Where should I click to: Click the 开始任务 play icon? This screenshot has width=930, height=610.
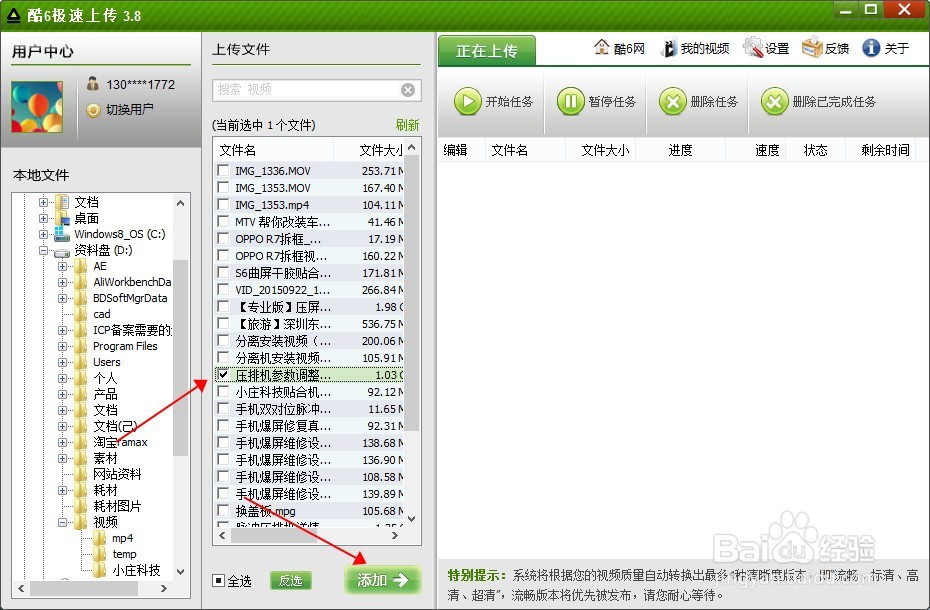(x=467, y=101)
